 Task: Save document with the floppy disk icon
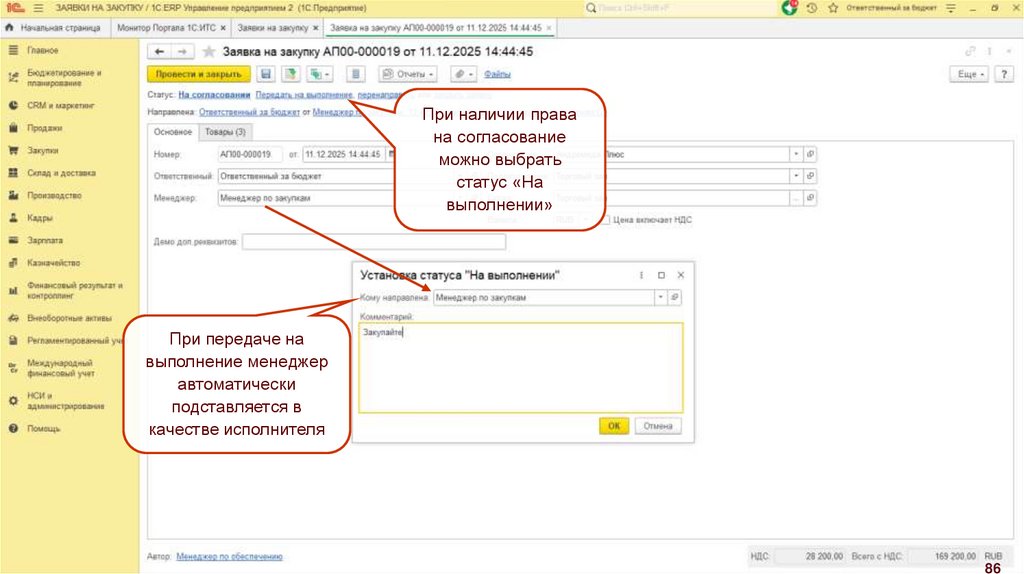coord(266,74)
